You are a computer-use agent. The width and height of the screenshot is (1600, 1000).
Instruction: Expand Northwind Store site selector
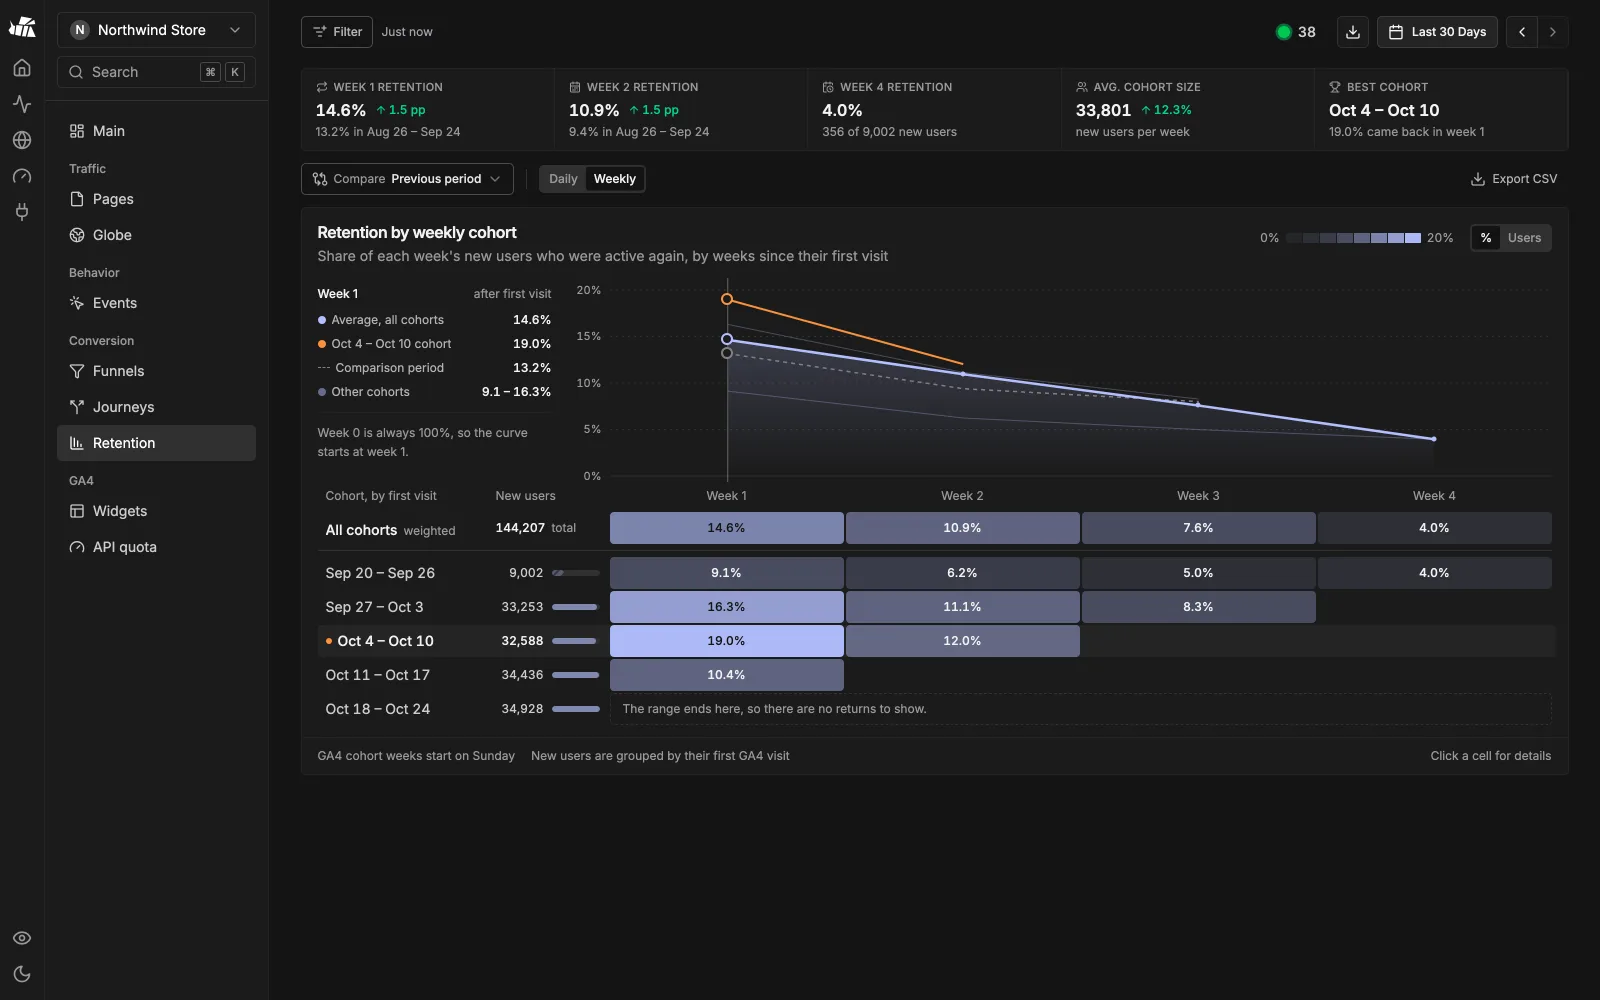(156, 30)
